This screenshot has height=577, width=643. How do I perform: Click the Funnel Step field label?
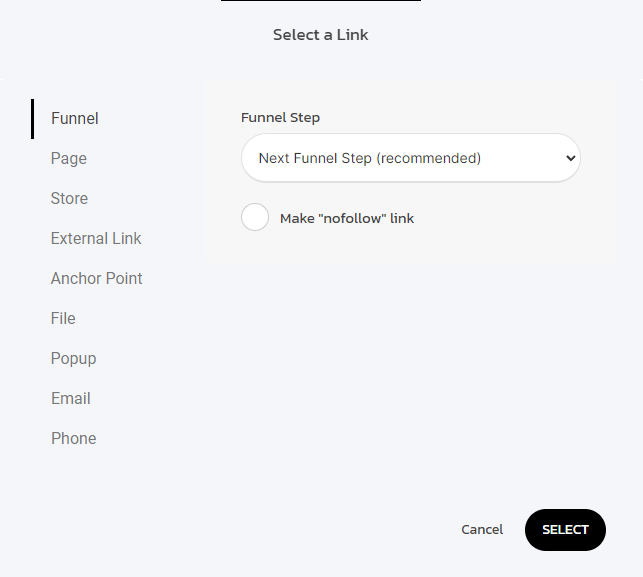point(280,118)
